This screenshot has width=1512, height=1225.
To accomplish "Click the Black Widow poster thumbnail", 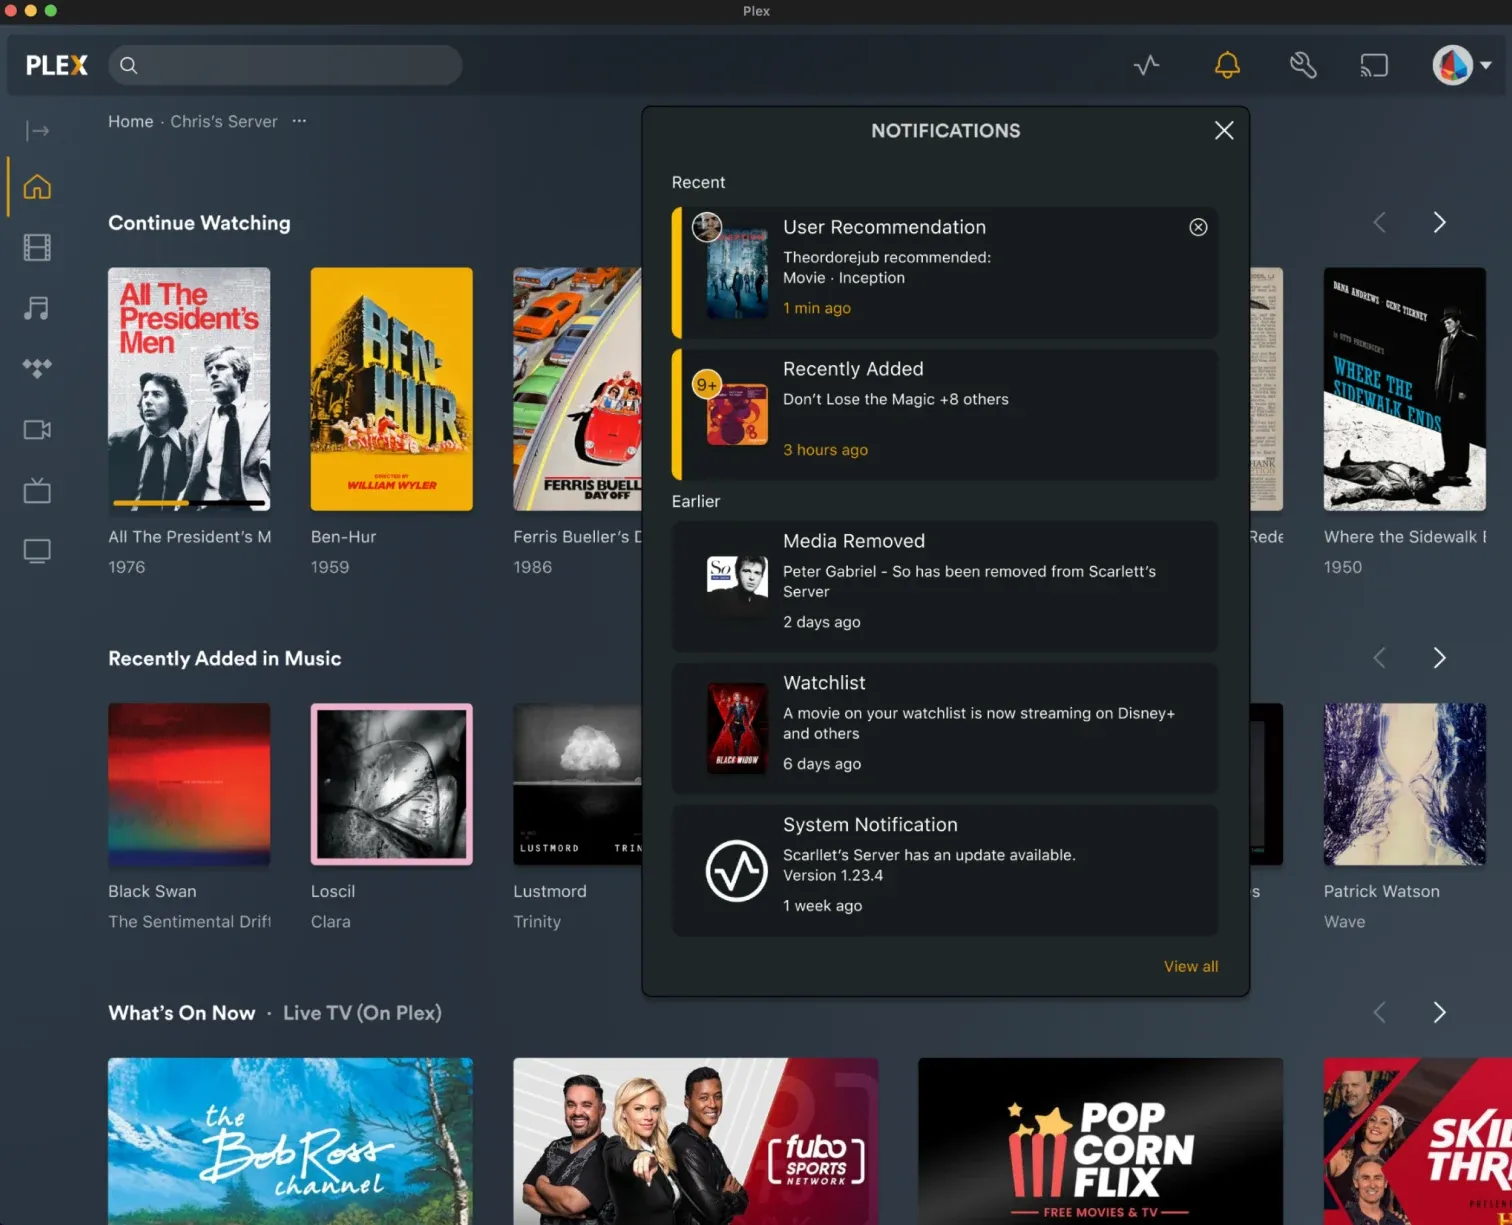I will pyautogui.click(x=737, y=728).
